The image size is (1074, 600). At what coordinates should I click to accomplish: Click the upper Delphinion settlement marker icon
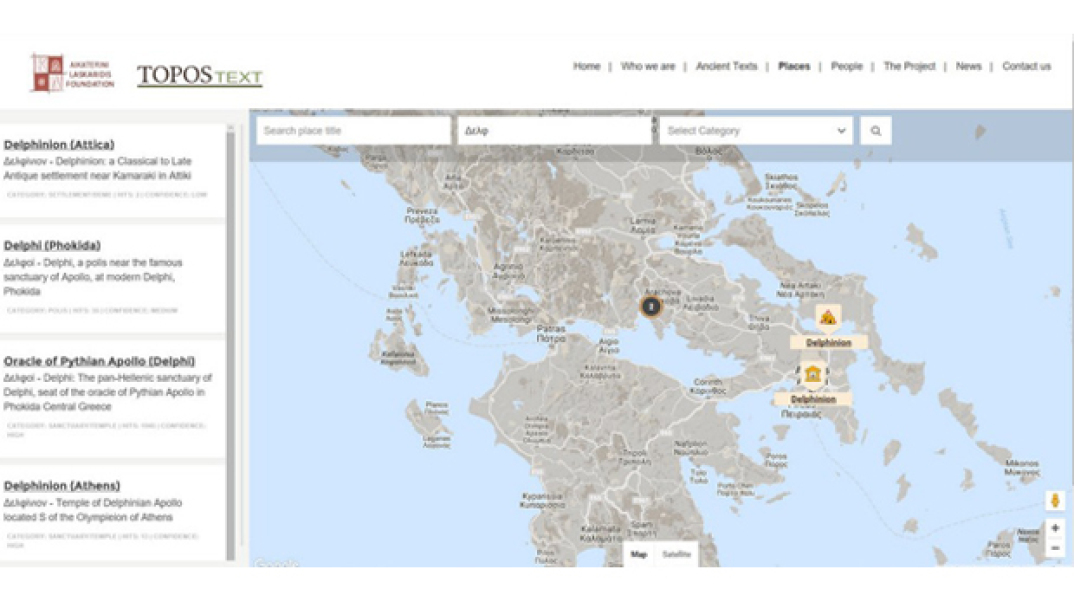click(827, 318)
